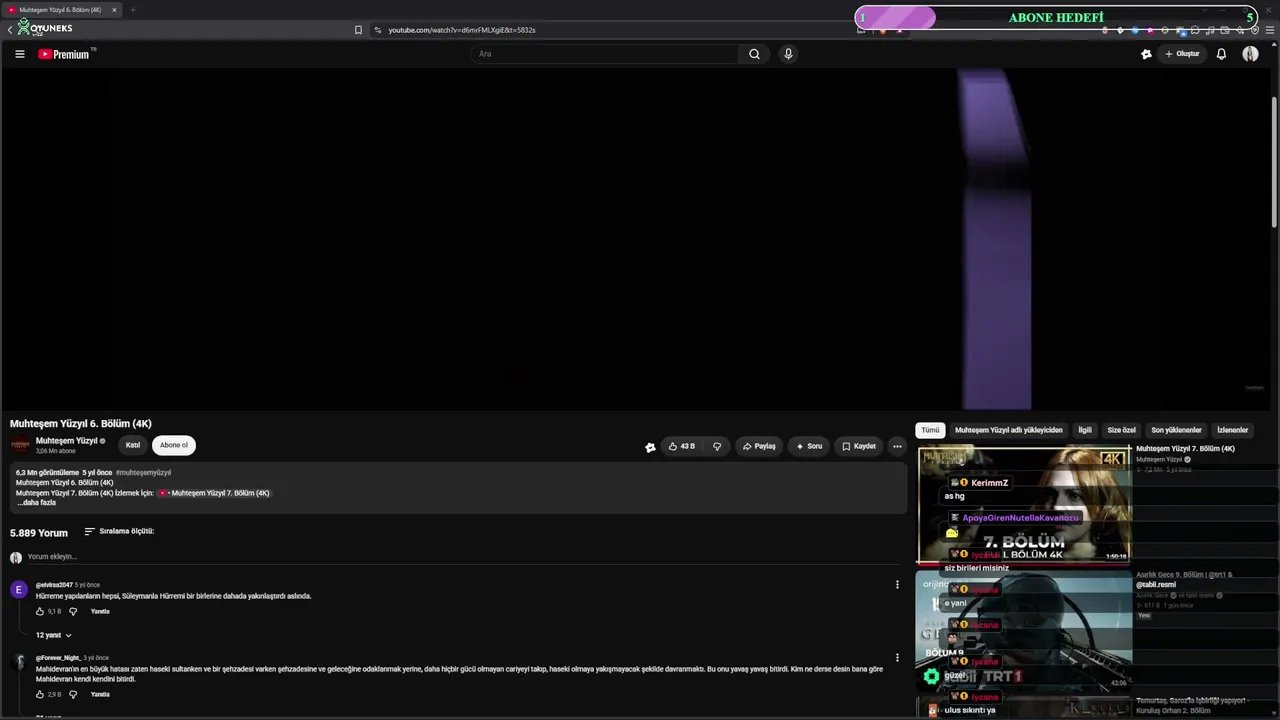Screen dimensions: 1280x720
Task: Expand description with ...daha fazla
Action: 36,503
